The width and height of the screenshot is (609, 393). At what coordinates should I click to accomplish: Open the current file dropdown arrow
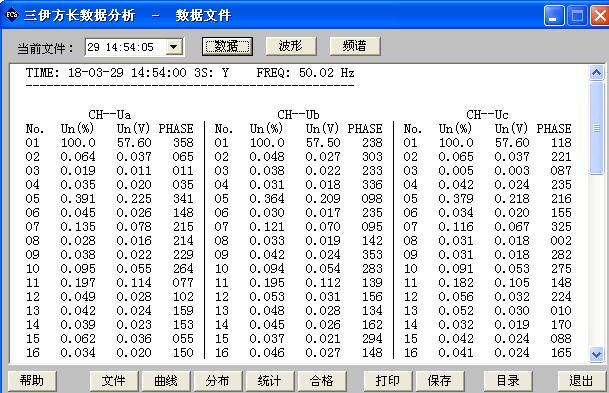174,47
